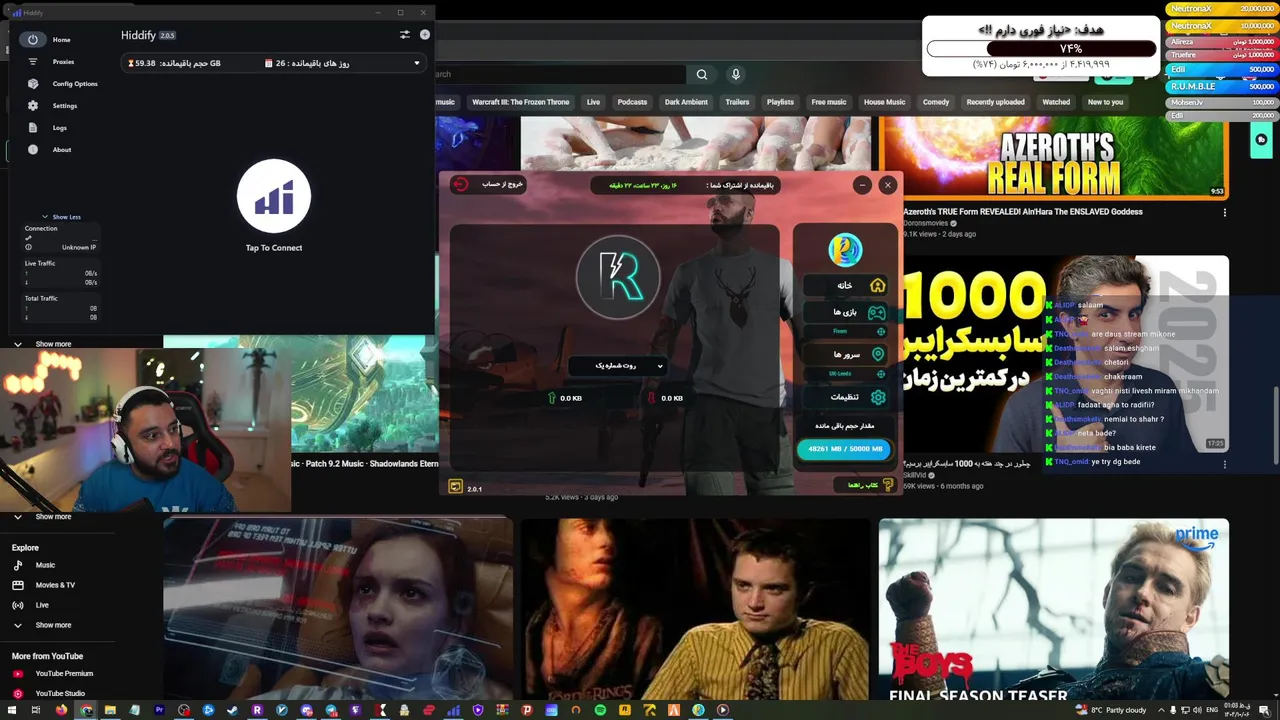Activate YouTube voice search microphone
1280x720 pixels.
point(736,74)
